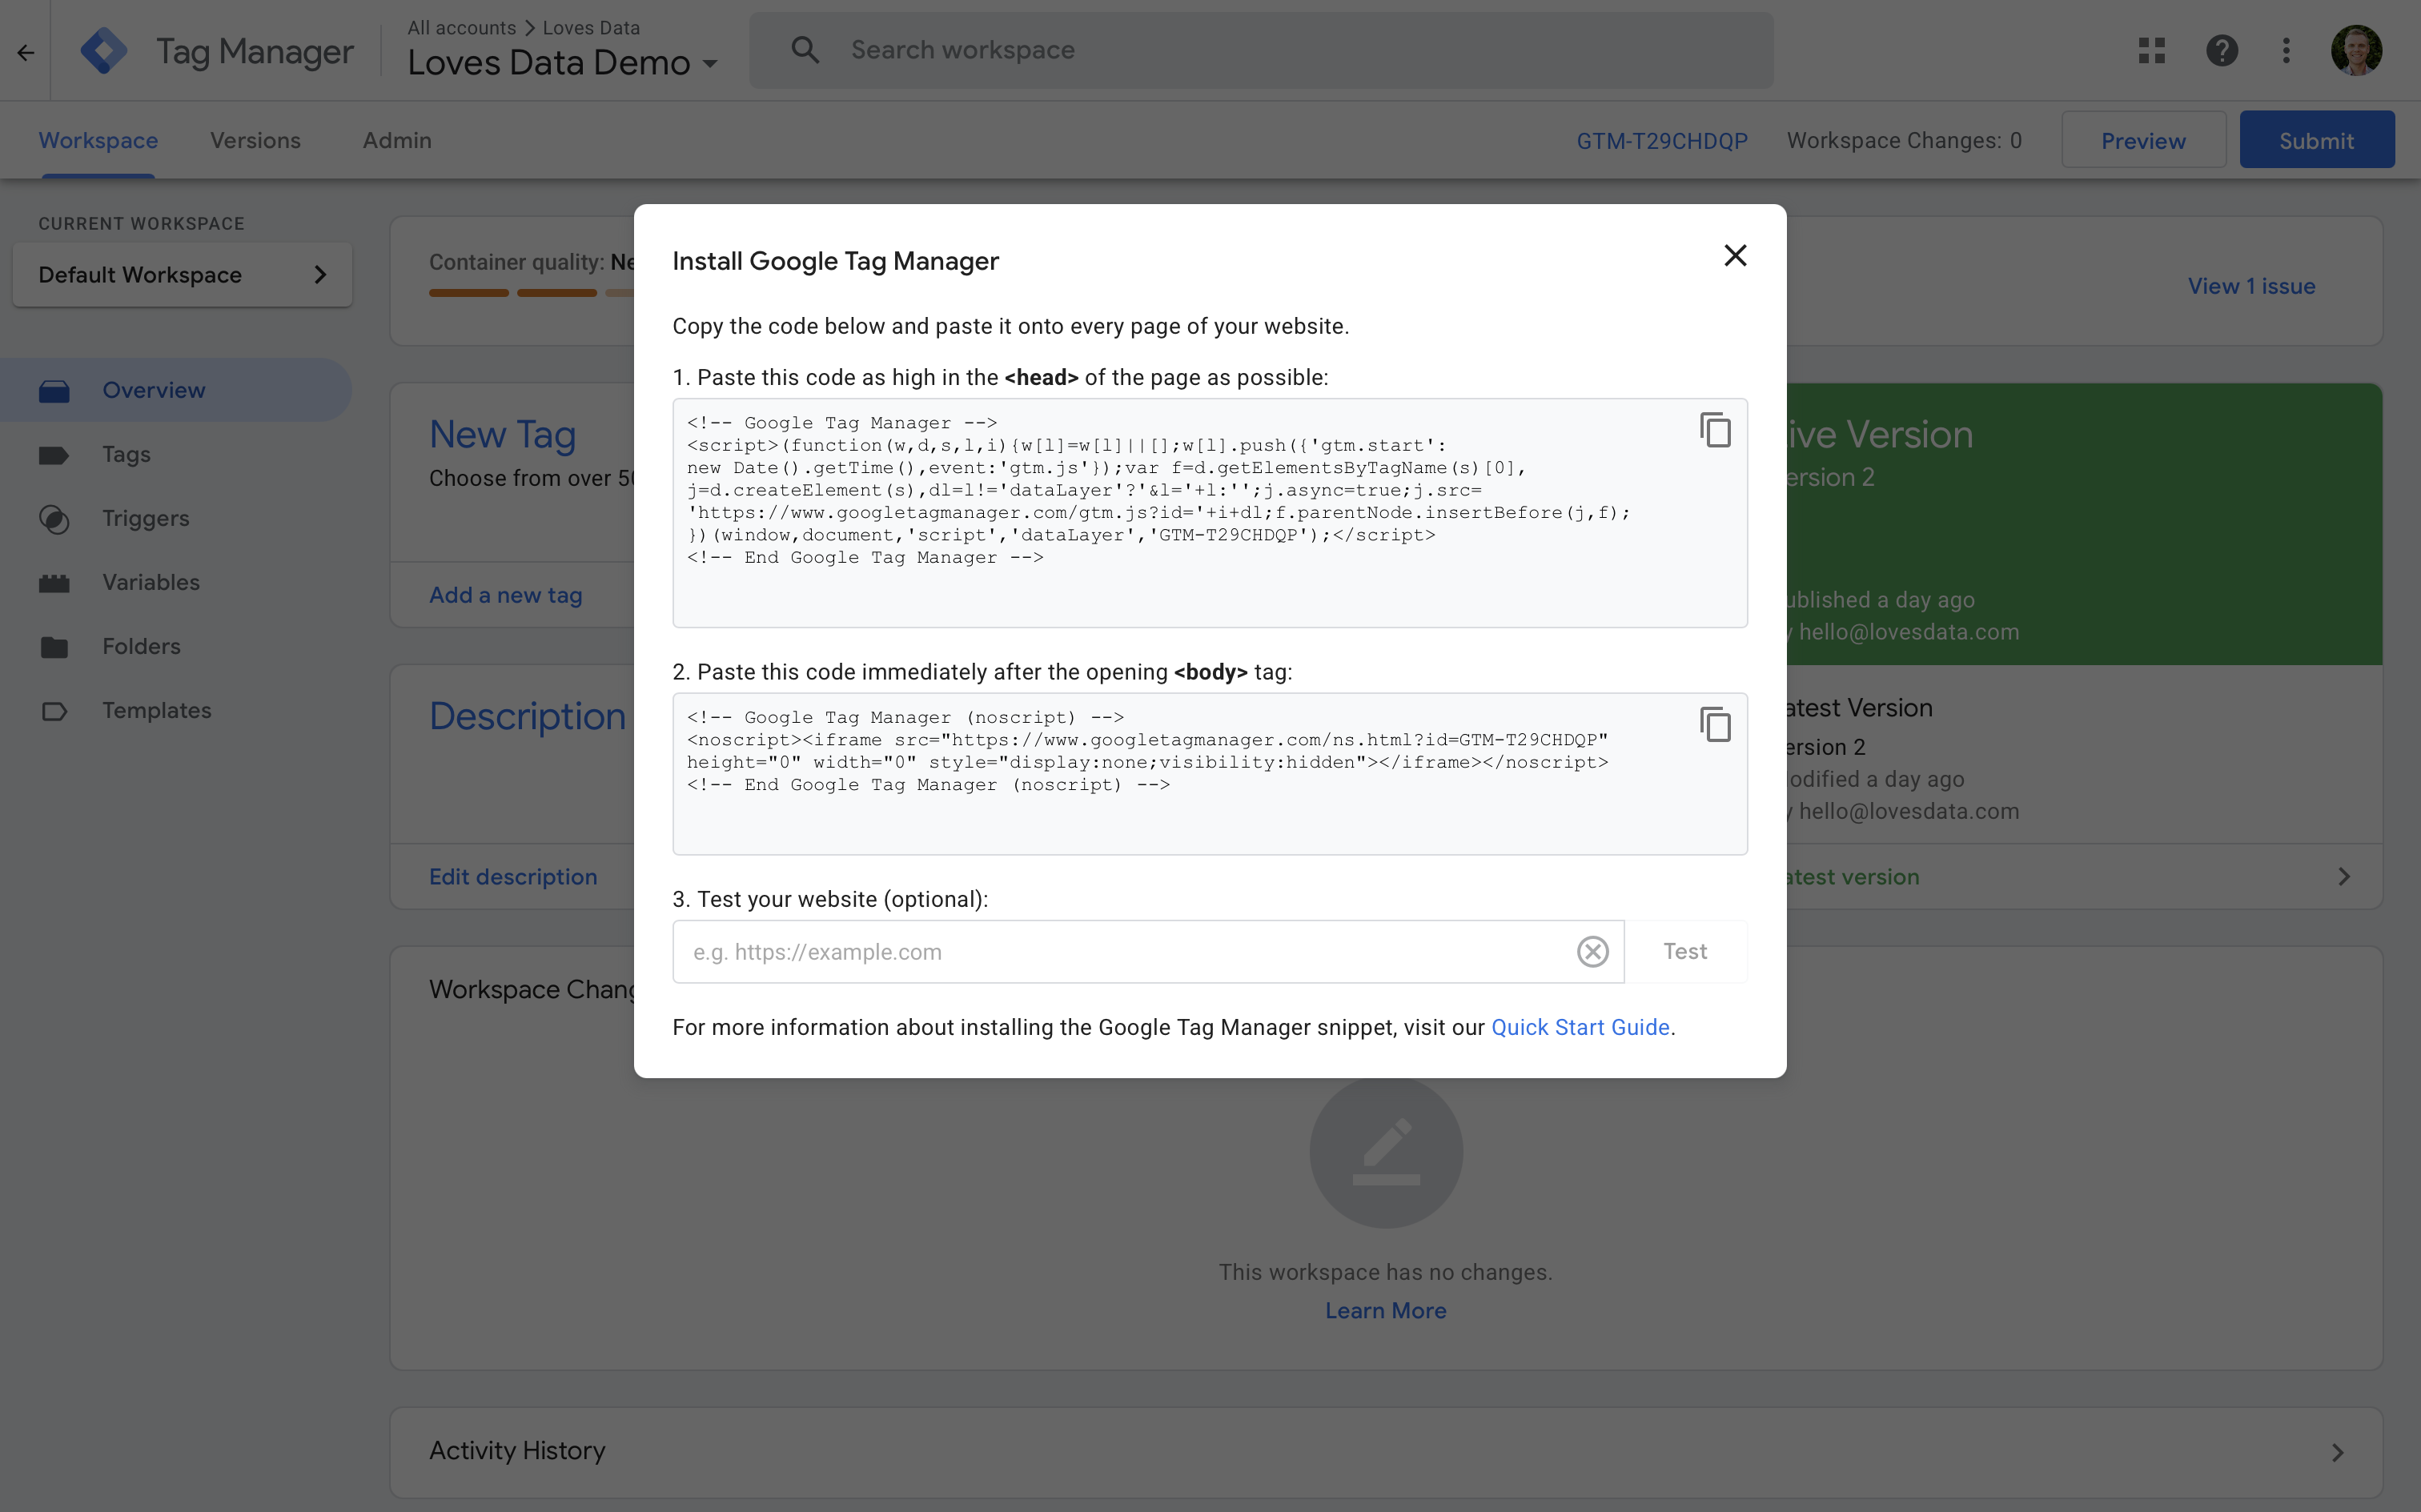Open the Folders section icon
Viewport: 2421px width, 1512px height.
55,646
